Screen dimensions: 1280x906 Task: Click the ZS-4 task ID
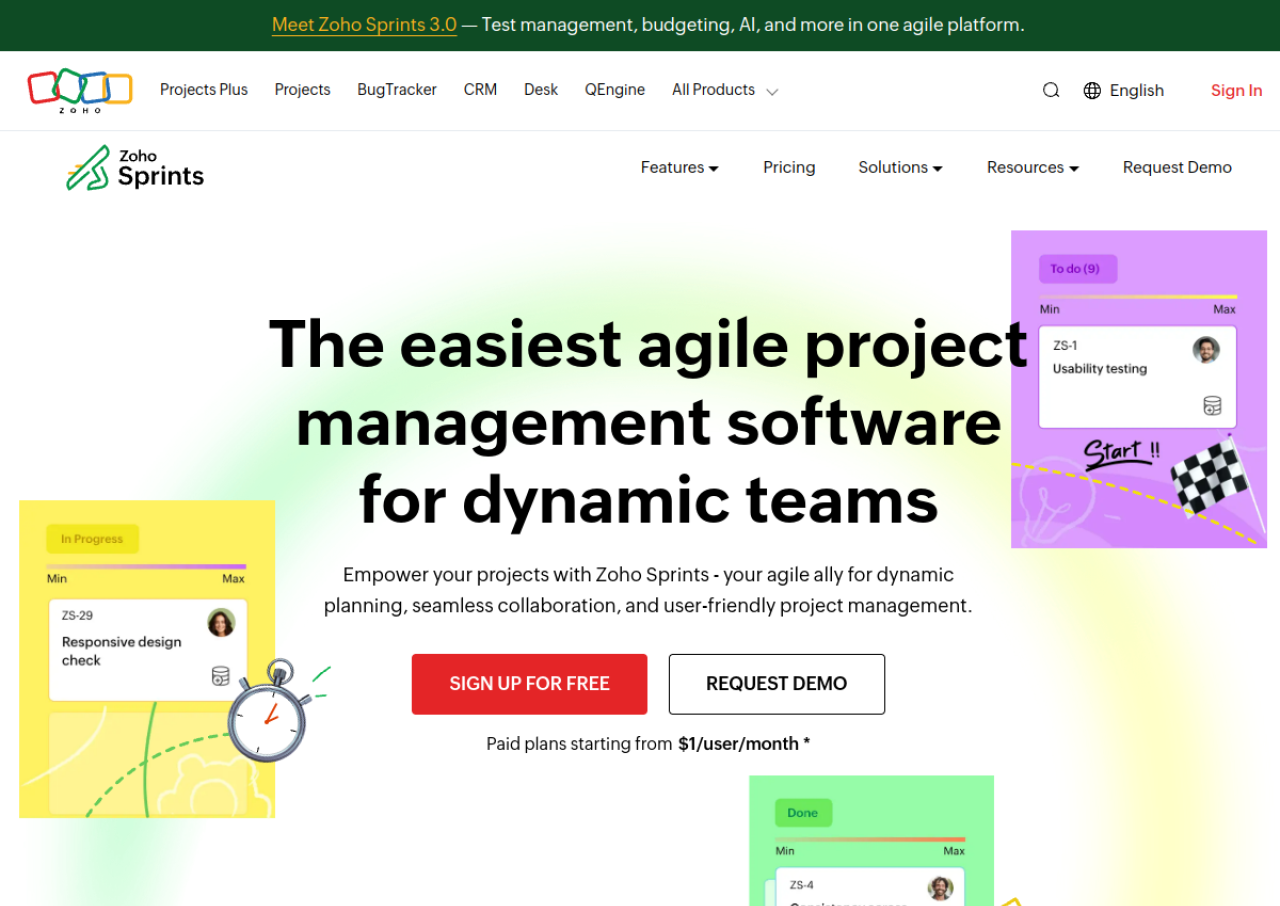(801, 885)
